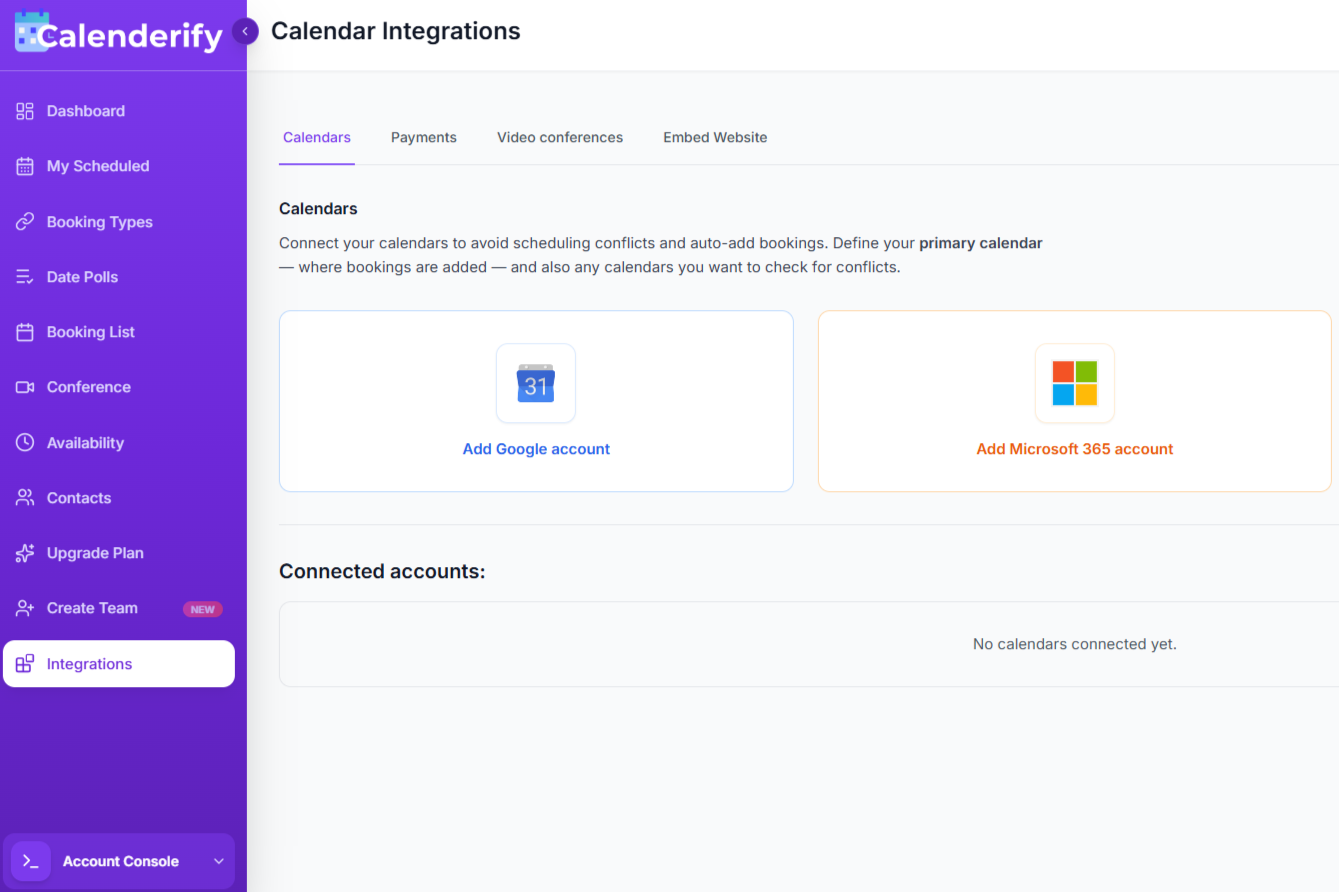Open Availability using the clock icon

point(22,442)
